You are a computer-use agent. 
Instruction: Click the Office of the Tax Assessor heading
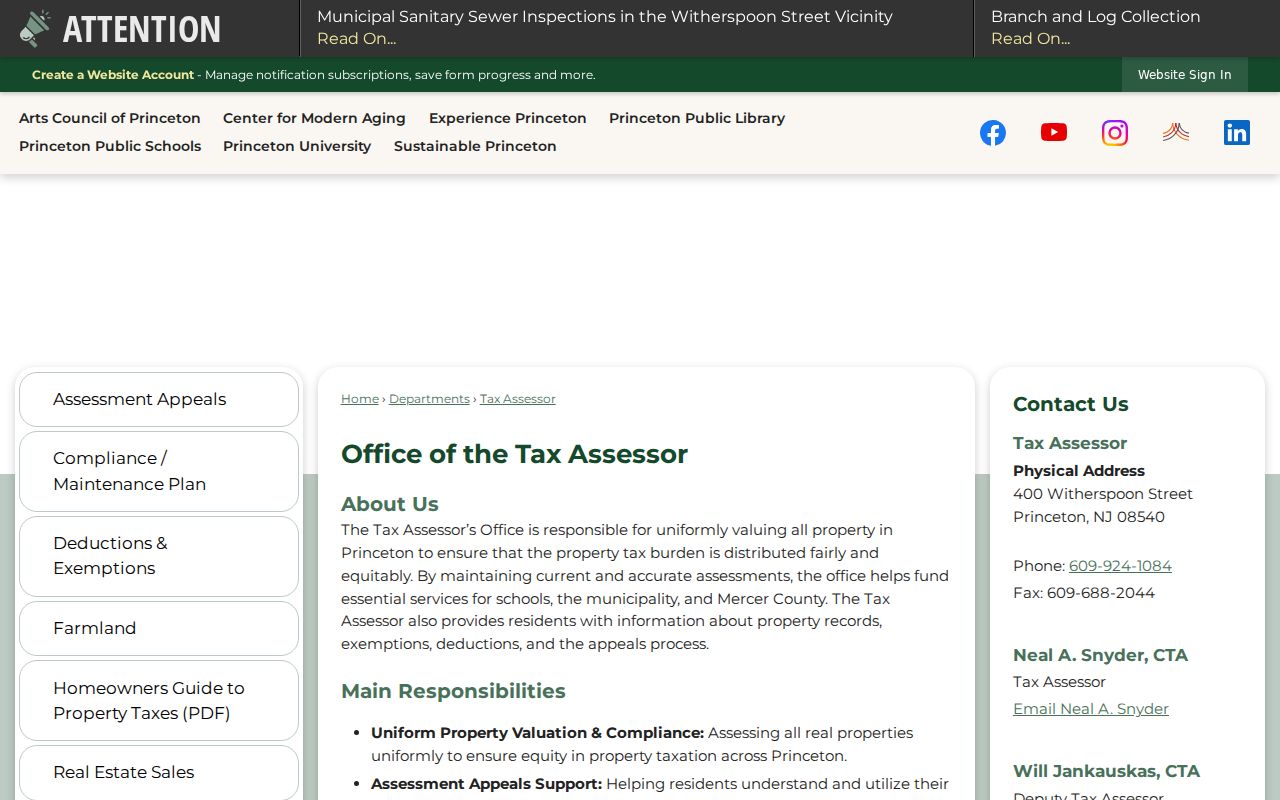coord(514,454)
